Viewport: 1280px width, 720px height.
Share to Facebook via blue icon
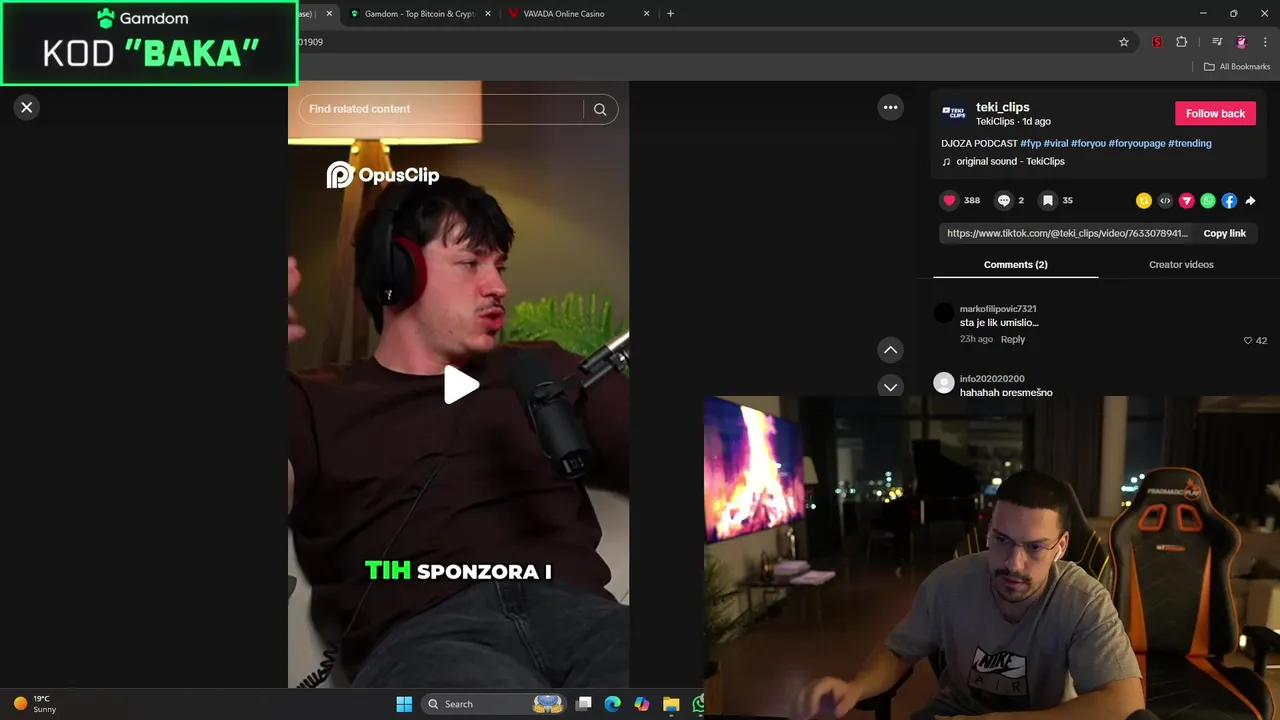1229,201
